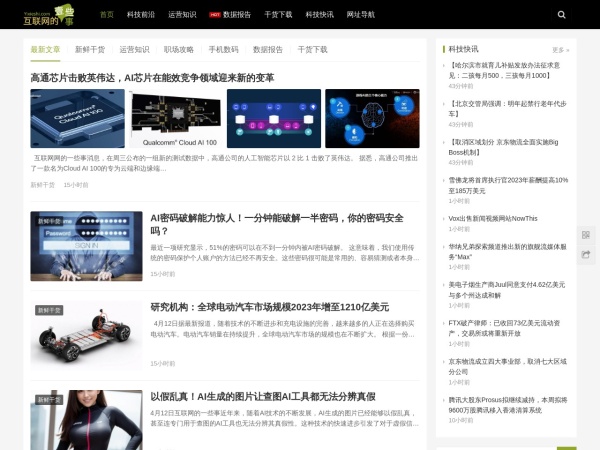The image size is (600, 450).
Task: Click the 科技快讯 sidebar heading
Action: 463,49
